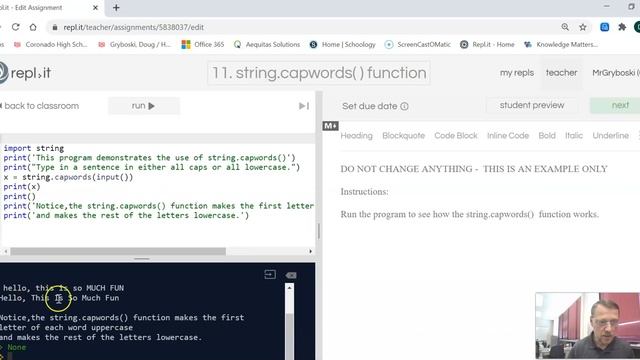
Task: Click the console input/redirect icon
Action: (270, 275)
